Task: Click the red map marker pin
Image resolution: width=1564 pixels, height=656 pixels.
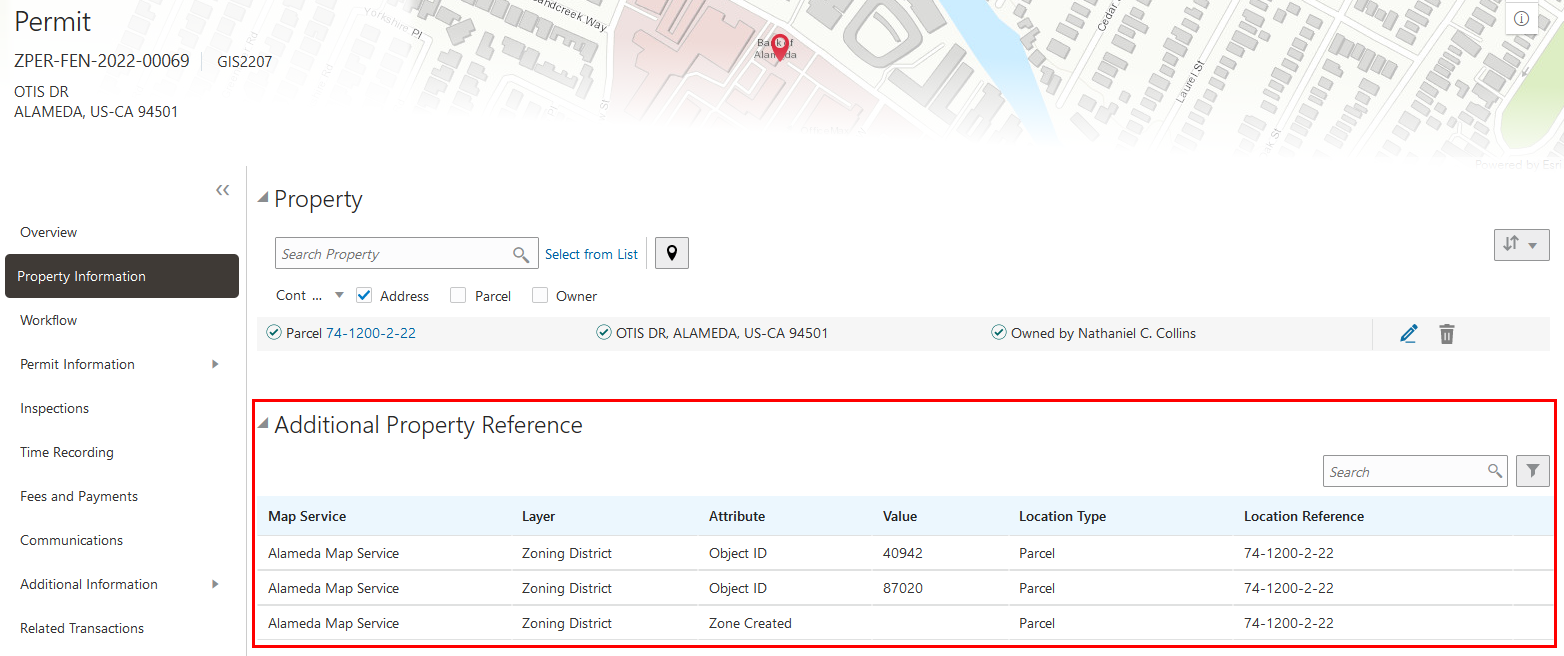Action: [780, 46]
